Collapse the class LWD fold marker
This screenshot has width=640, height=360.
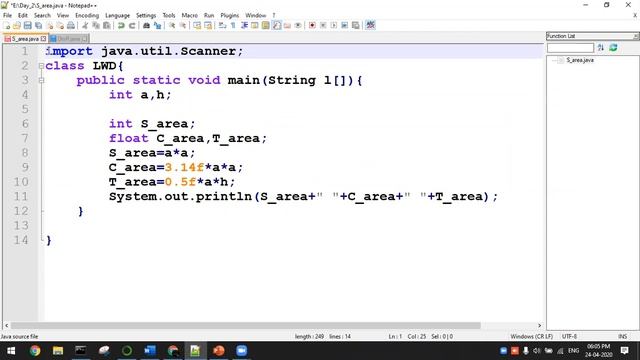41,66
